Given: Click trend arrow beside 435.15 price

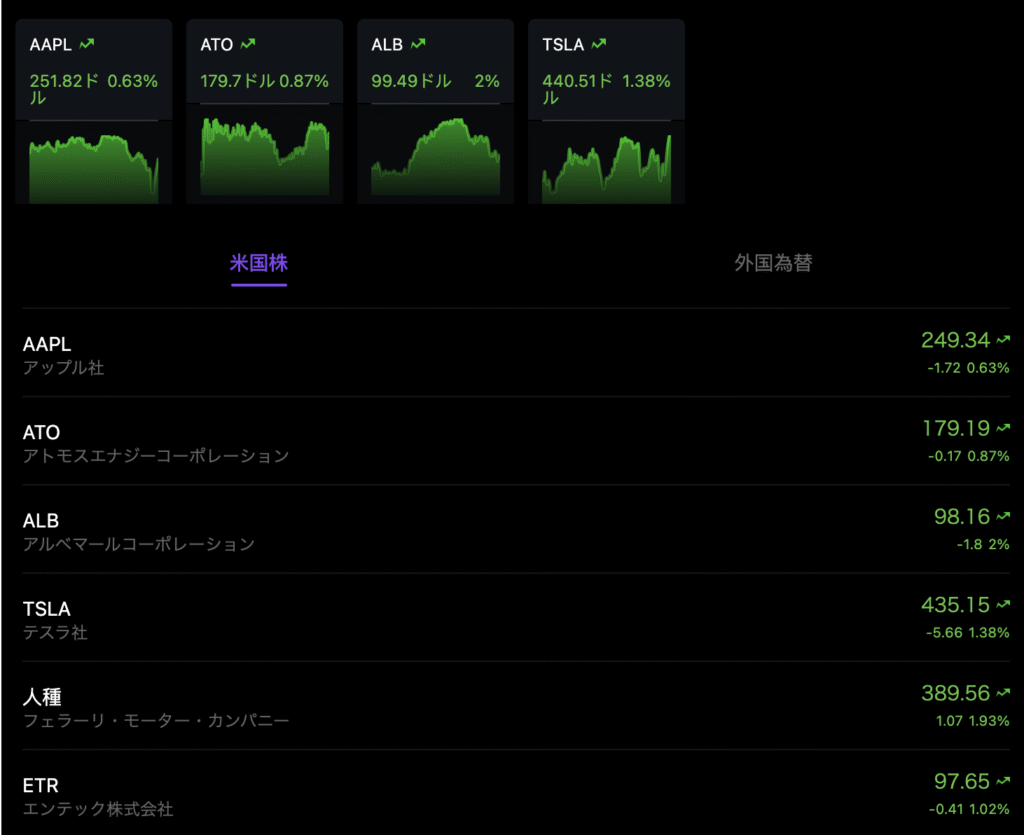Looking at the screenshot, I should tap(1003, 606).
